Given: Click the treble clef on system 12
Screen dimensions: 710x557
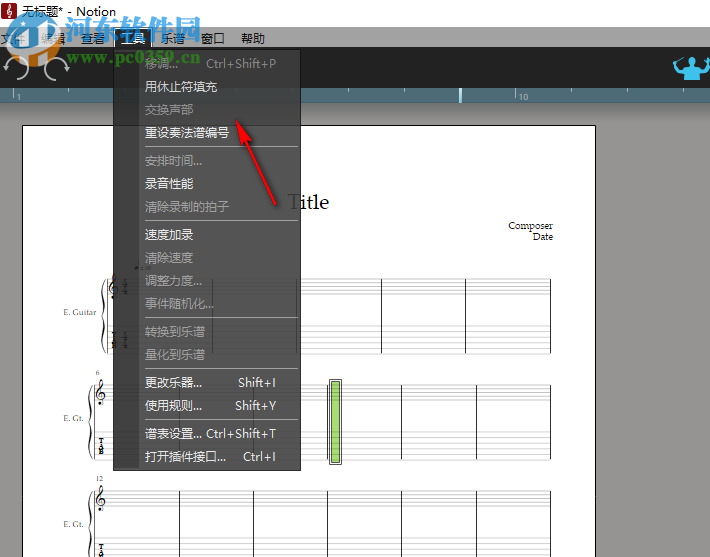Looking at the screenshot, I should pyautogui.click(x=101, y=498).
